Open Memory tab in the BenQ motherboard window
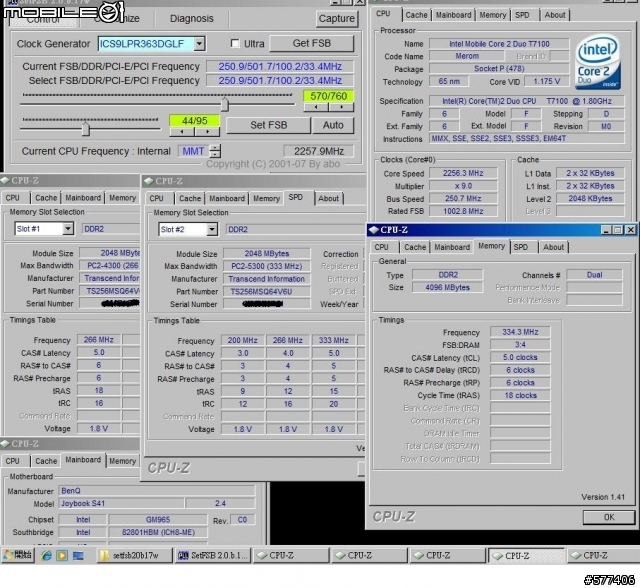The width and height of the screenshot is (640, 588). click(122, 461)
